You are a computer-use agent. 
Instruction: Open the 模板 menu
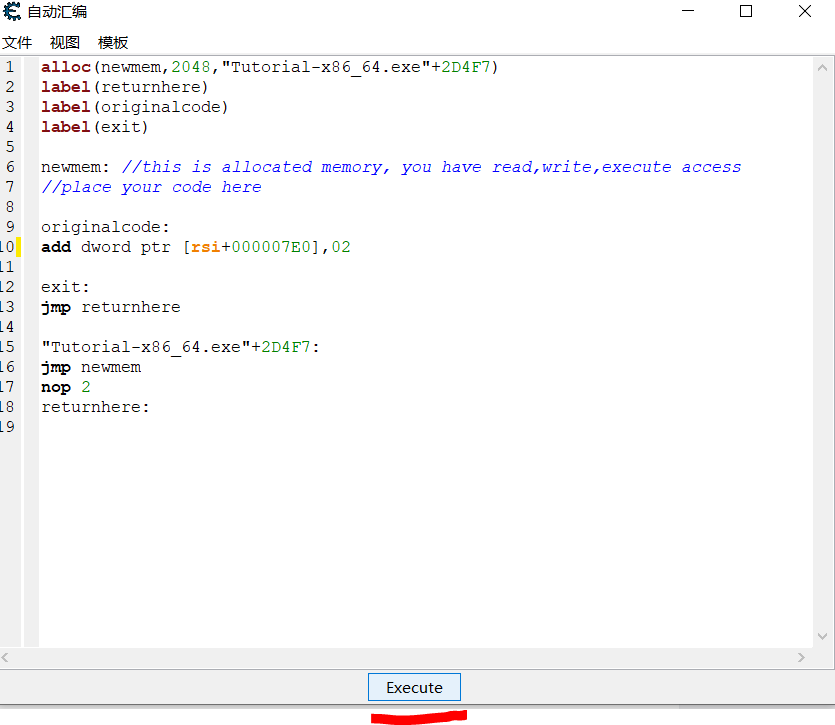113,43
